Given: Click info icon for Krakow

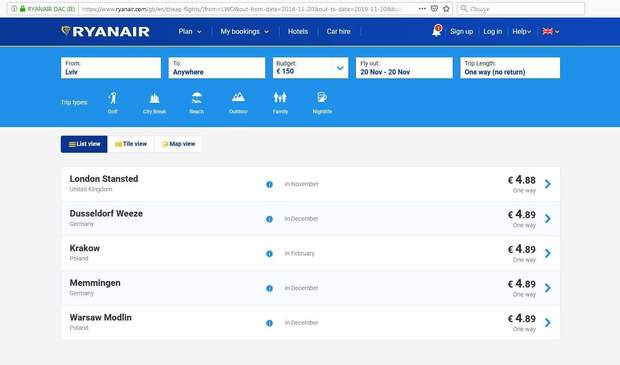Looking at the screenshot, I should 269,254.
